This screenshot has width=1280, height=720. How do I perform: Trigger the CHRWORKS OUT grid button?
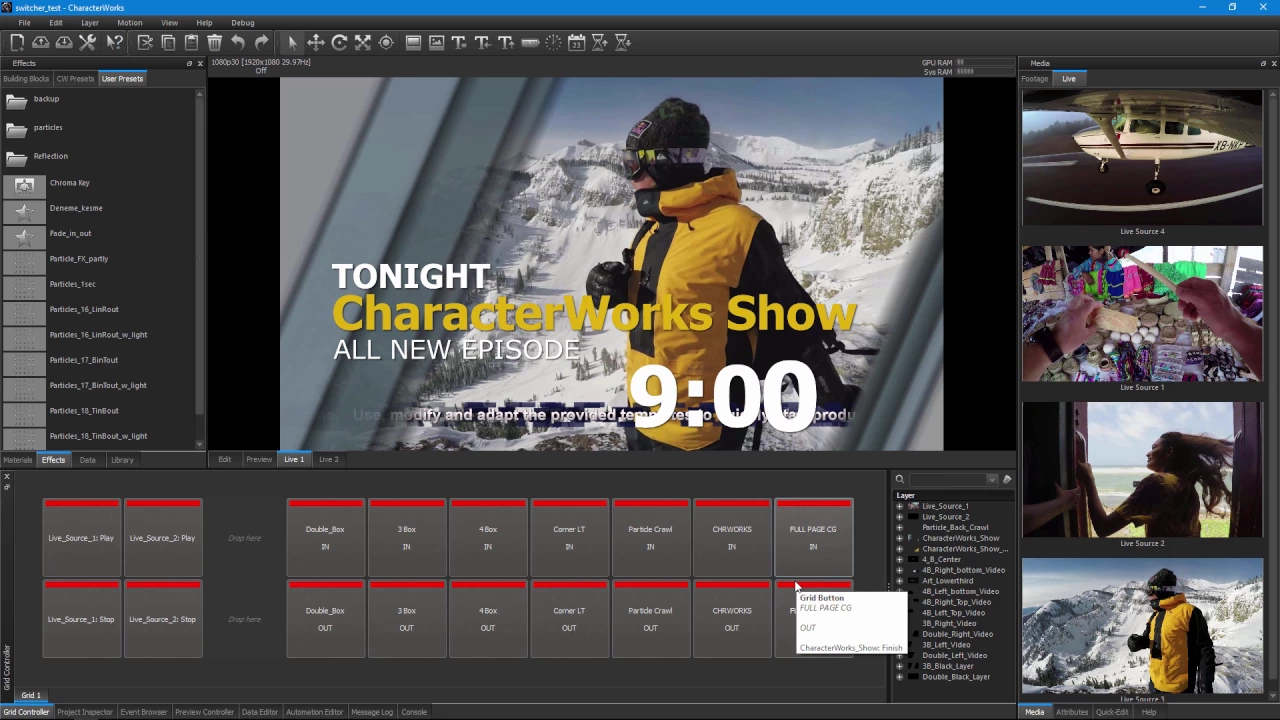pos(732,618)
